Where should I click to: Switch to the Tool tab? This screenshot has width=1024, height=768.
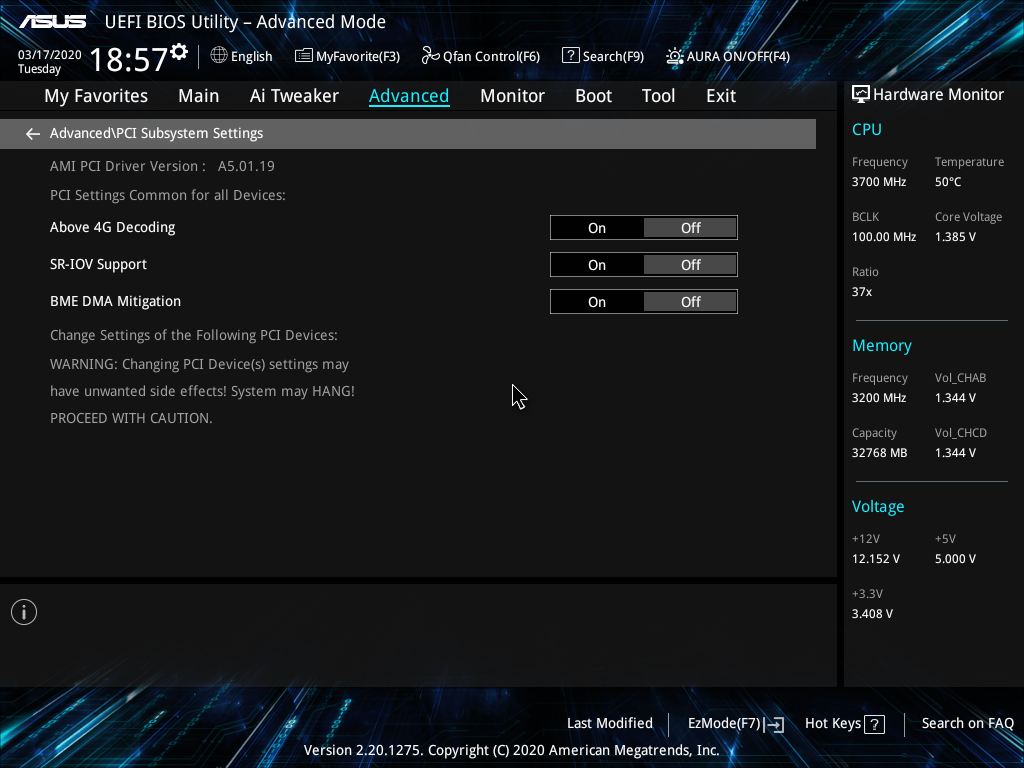pos(658,96)
